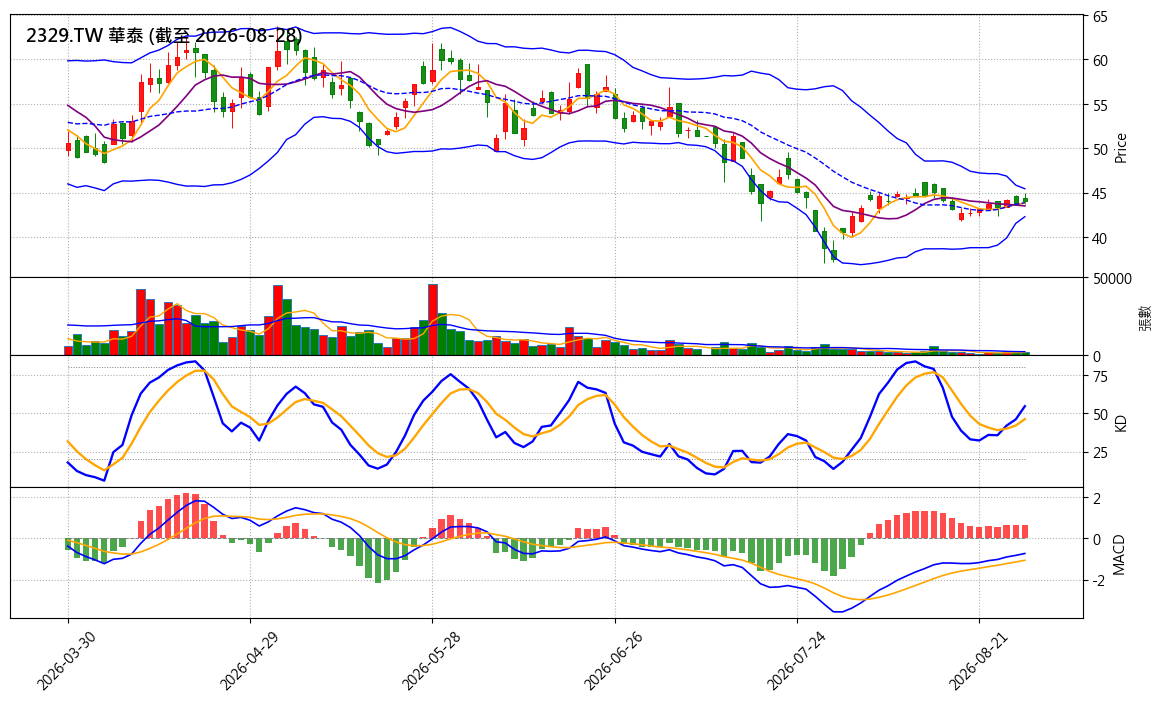Image resolution: width=1163 pixels, height=703 pixels.
Task: Click the chart title 2329.TW 華泰
Action: (x=85, y=35)
